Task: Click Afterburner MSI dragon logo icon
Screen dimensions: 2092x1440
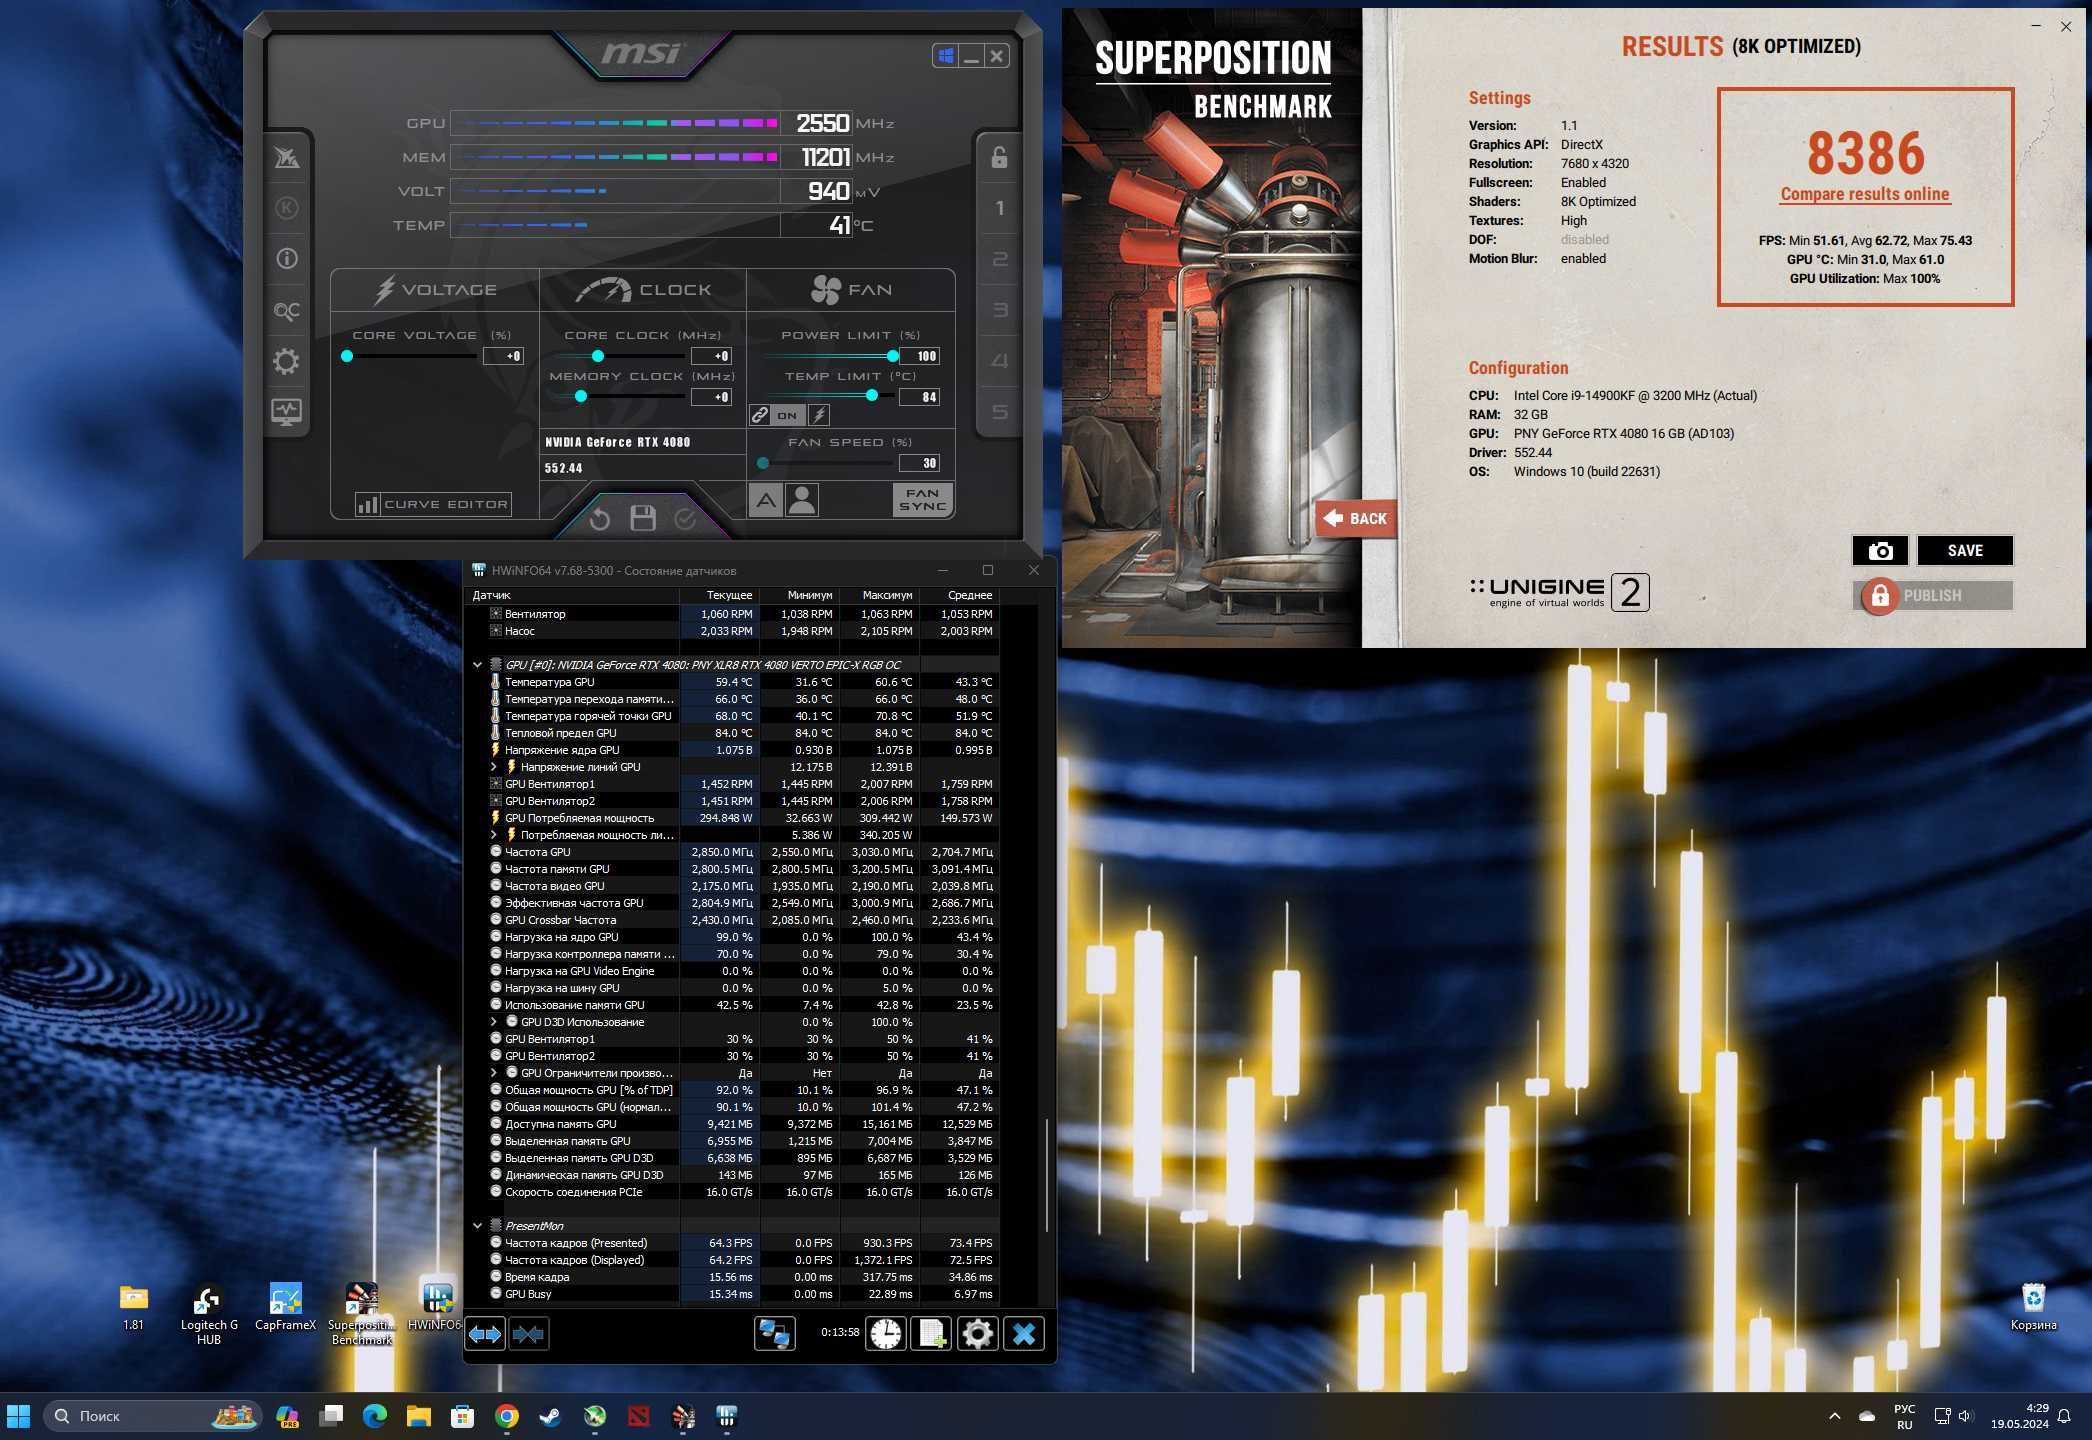Action: click(287, 157)
